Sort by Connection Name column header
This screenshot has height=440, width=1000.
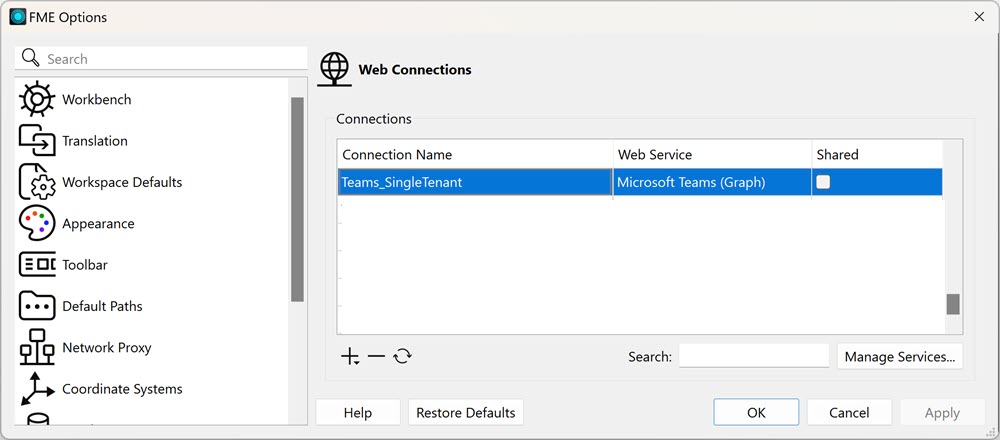(475, 154)
